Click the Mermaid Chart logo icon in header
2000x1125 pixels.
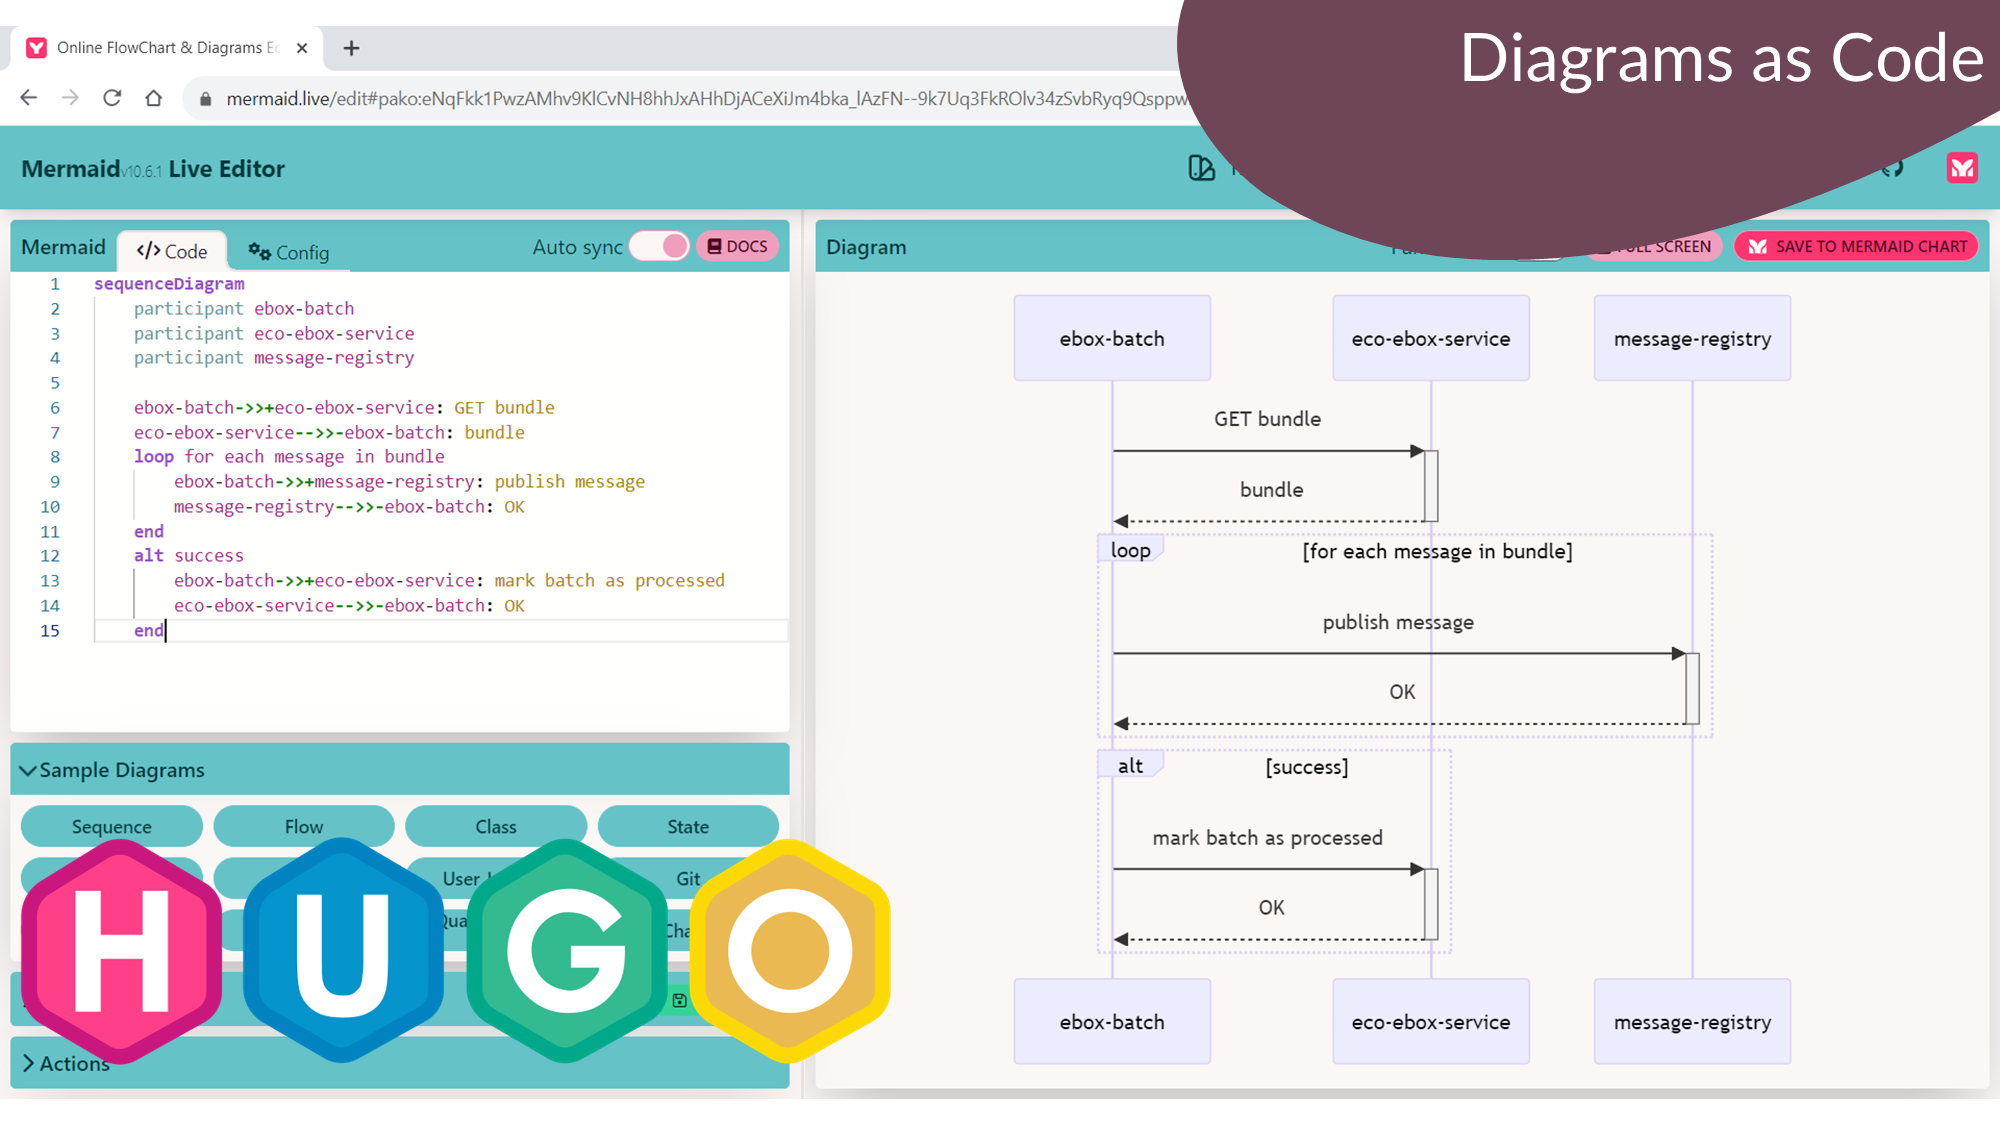pyautogui.click(x=1962, y=167)
